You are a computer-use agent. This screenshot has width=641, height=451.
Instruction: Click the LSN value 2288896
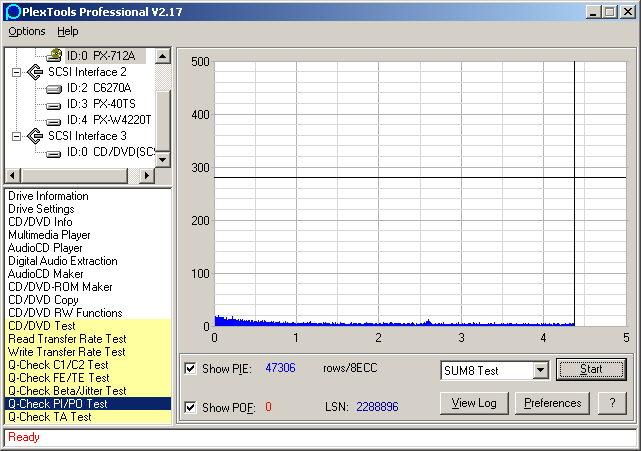coord(377,407)
